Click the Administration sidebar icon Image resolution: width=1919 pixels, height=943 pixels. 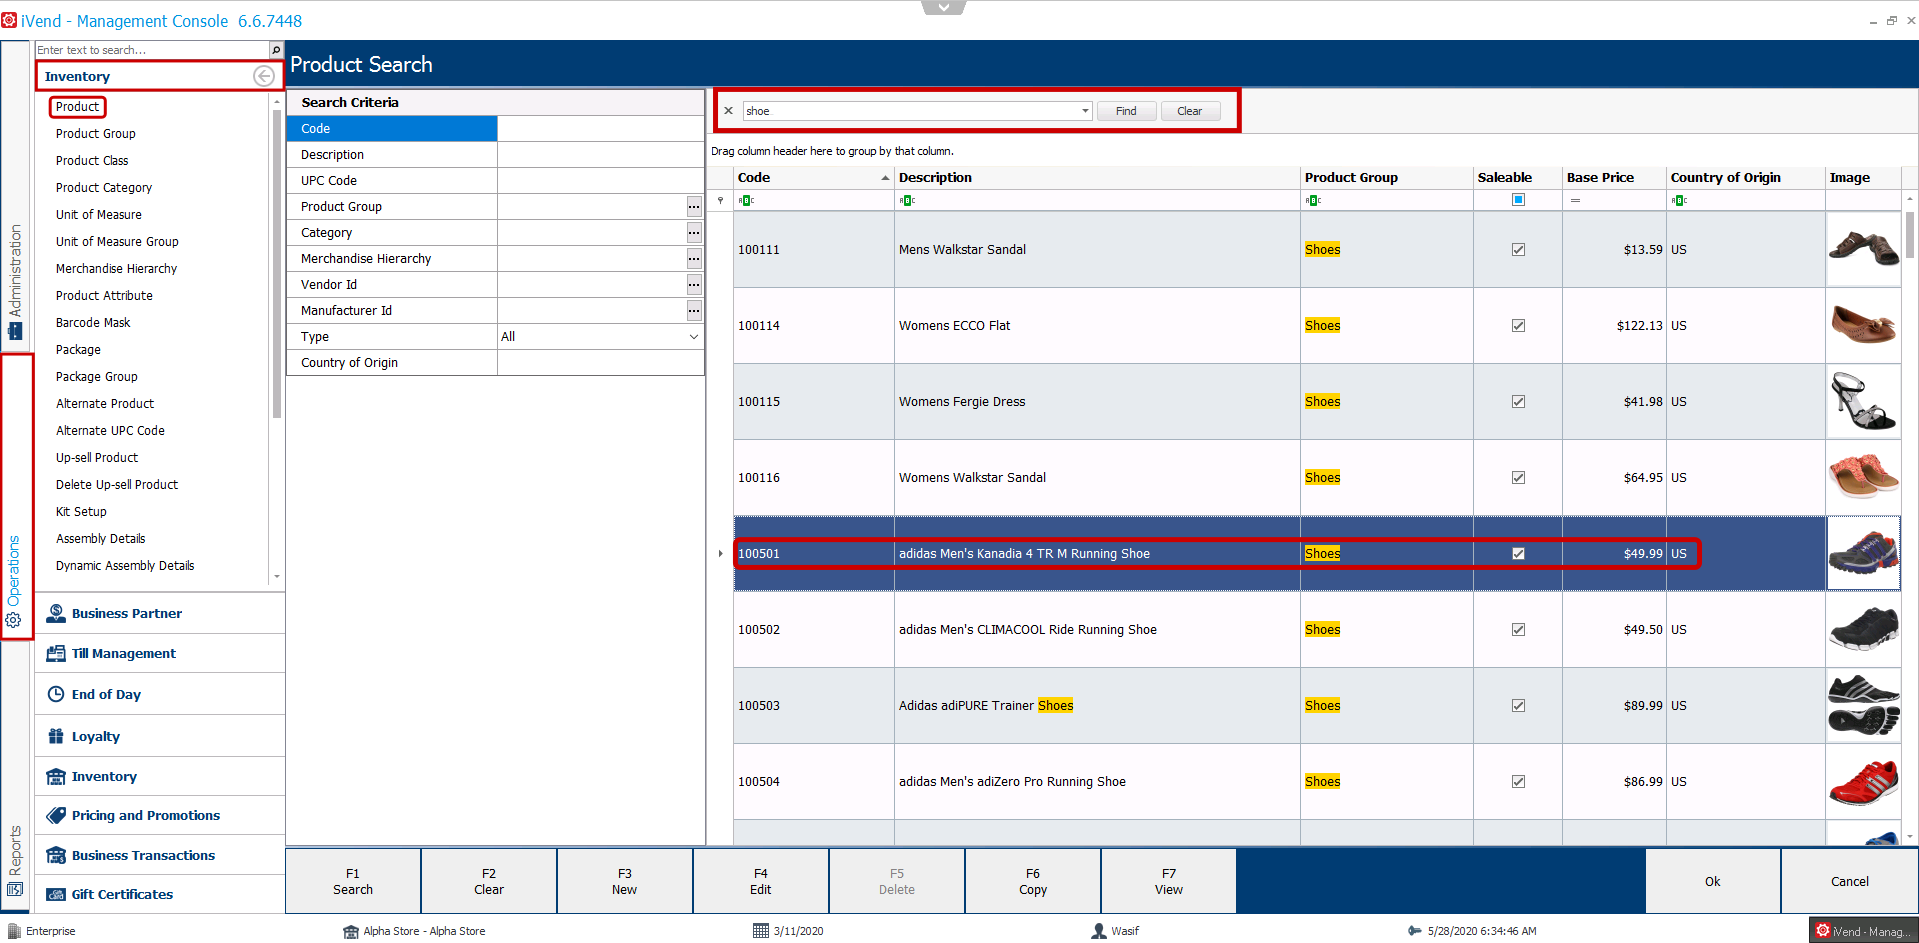pos(14,331)
